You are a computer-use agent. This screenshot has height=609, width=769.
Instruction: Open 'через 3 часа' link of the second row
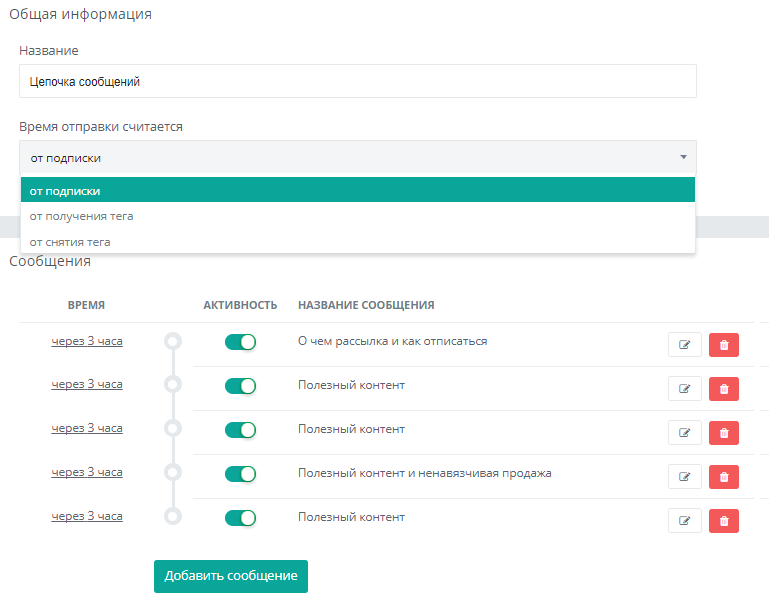(87, 384)
